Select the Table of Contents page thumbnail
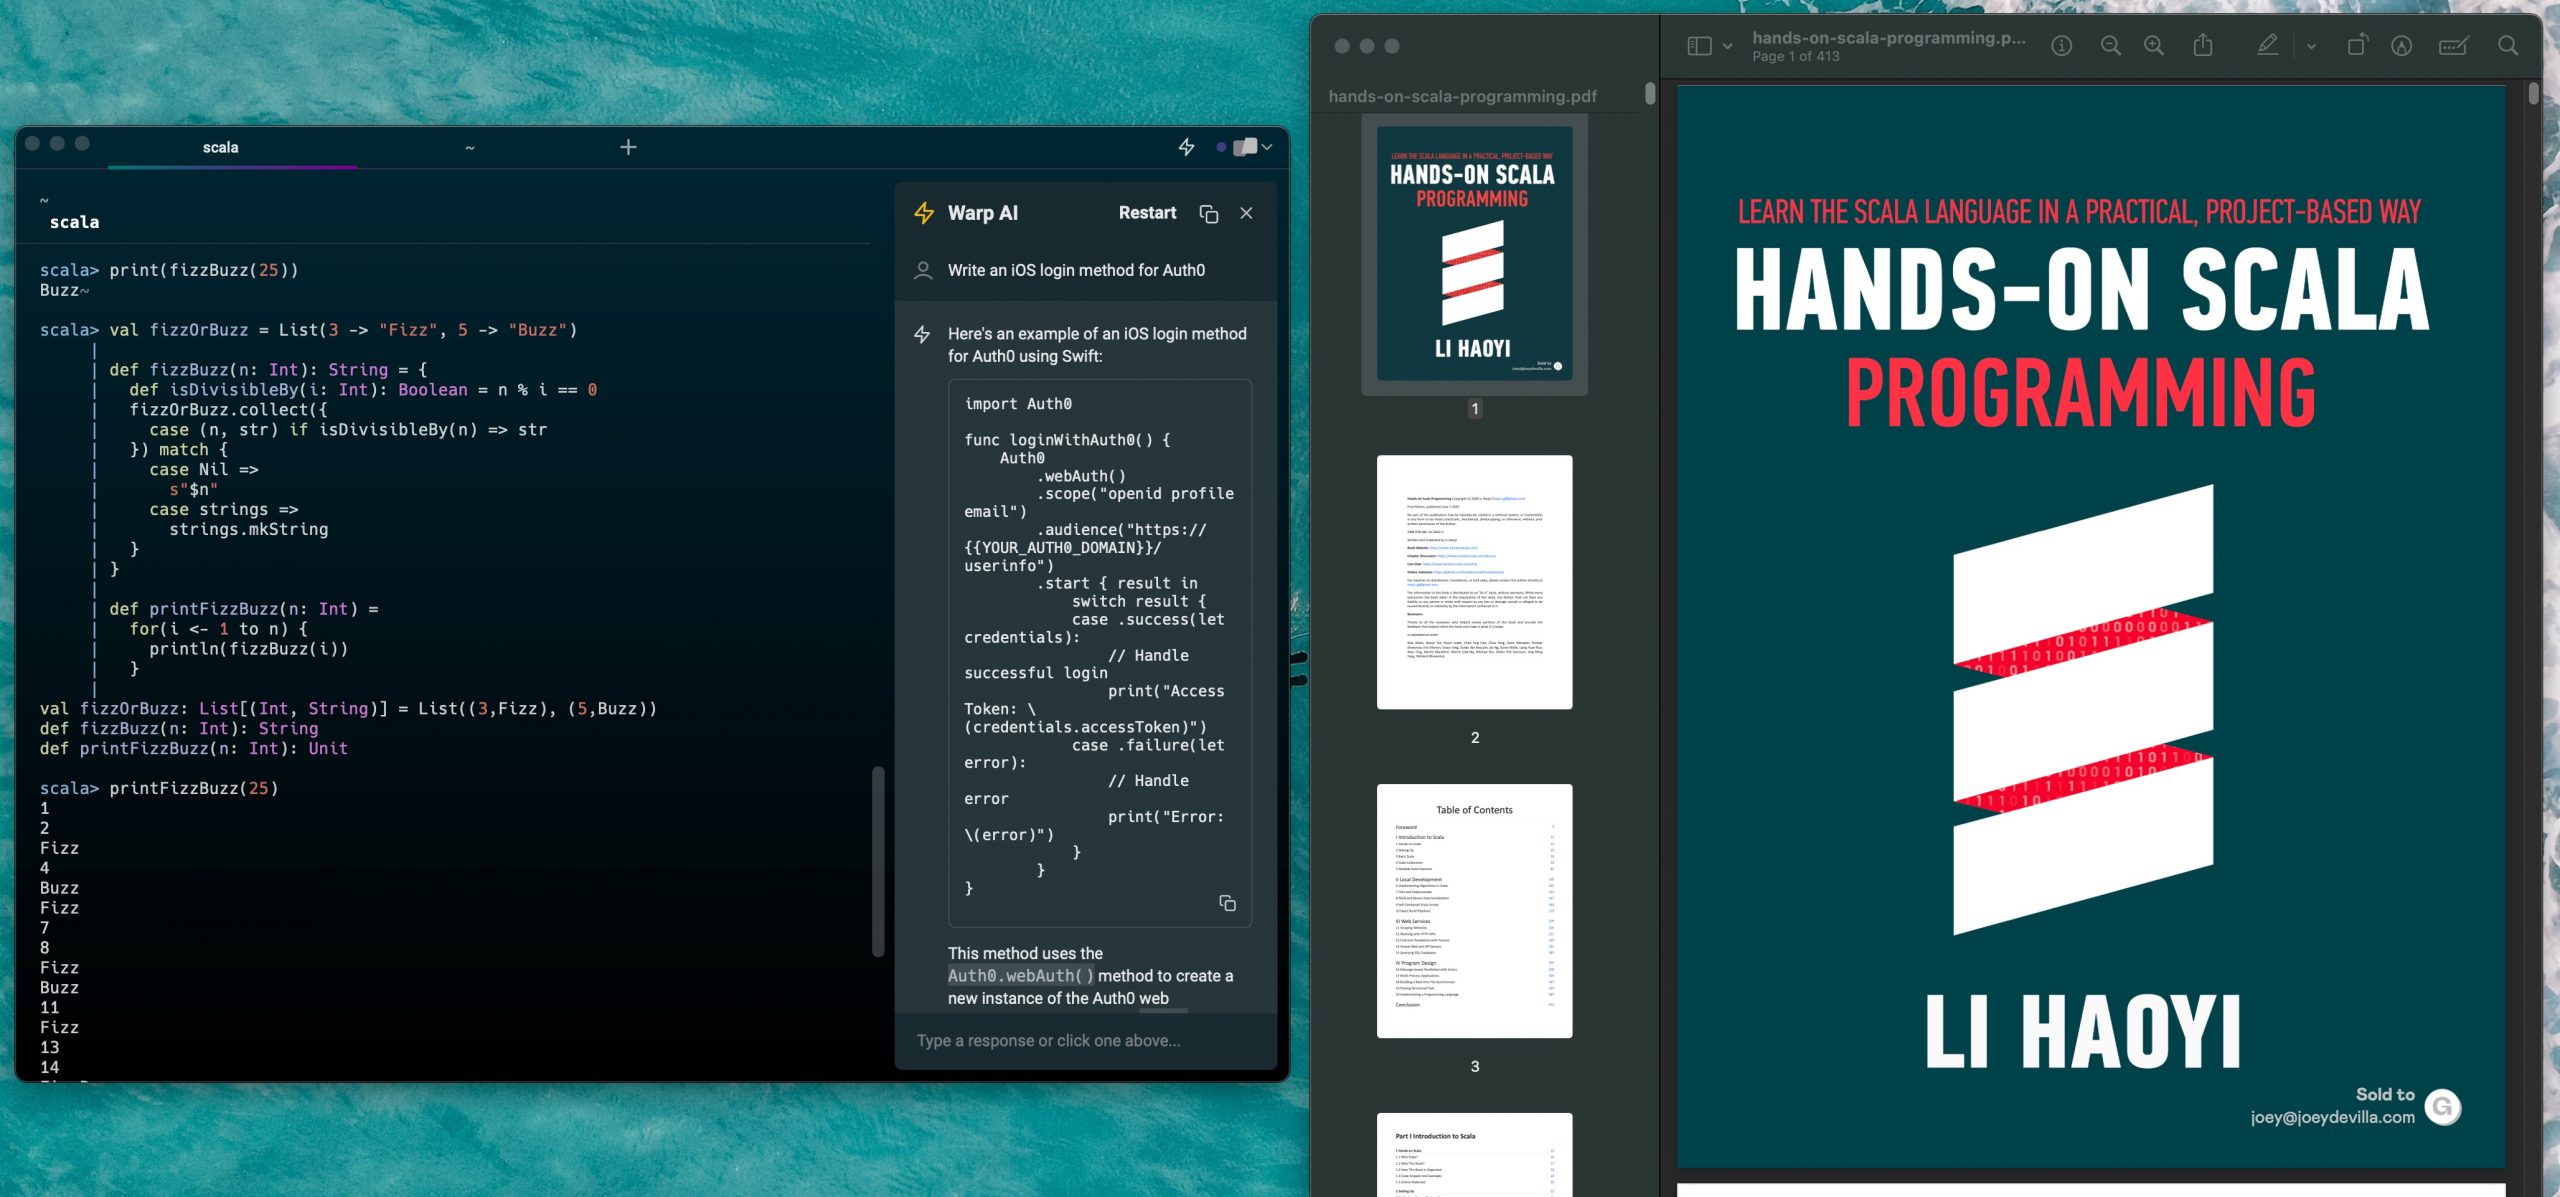The image size is (2560, 1197). click(1474, 911)
